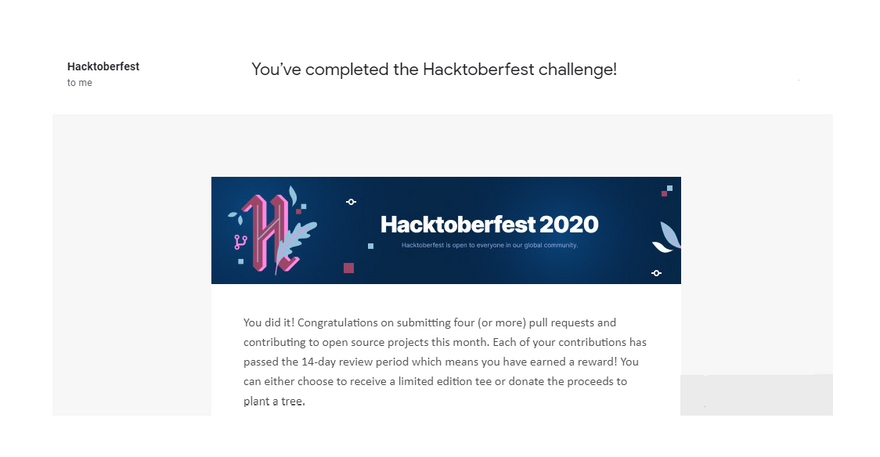
Task: Click the small squares at banner top-right corner
Action: pos(667,190)
